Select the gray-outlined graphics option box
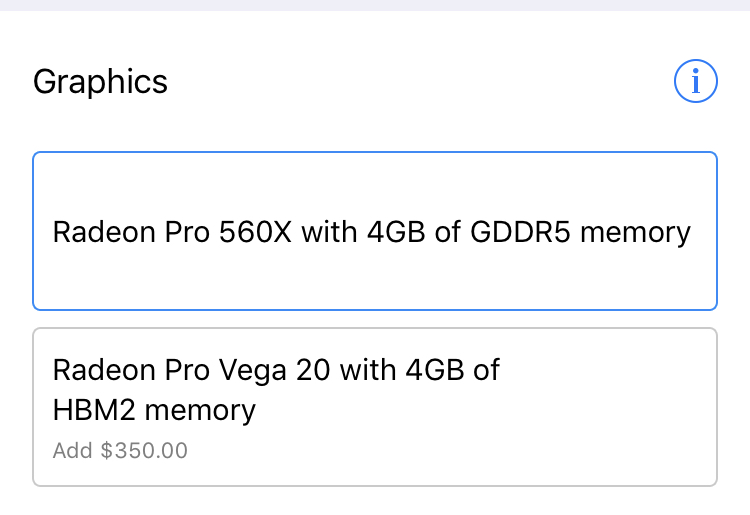The height and width of the screenshot is (515, 750). 375,407
